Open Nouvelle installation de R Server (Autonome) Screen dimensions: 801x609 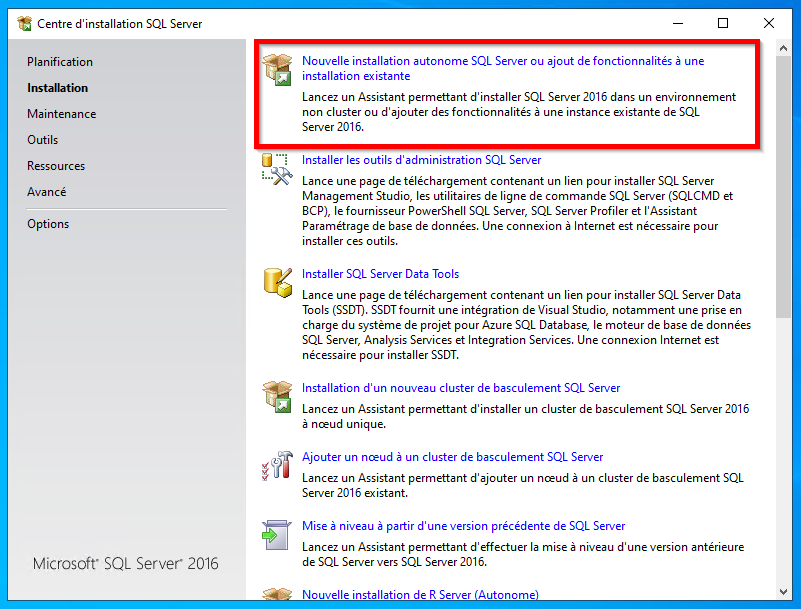click(x=420, y=595)
